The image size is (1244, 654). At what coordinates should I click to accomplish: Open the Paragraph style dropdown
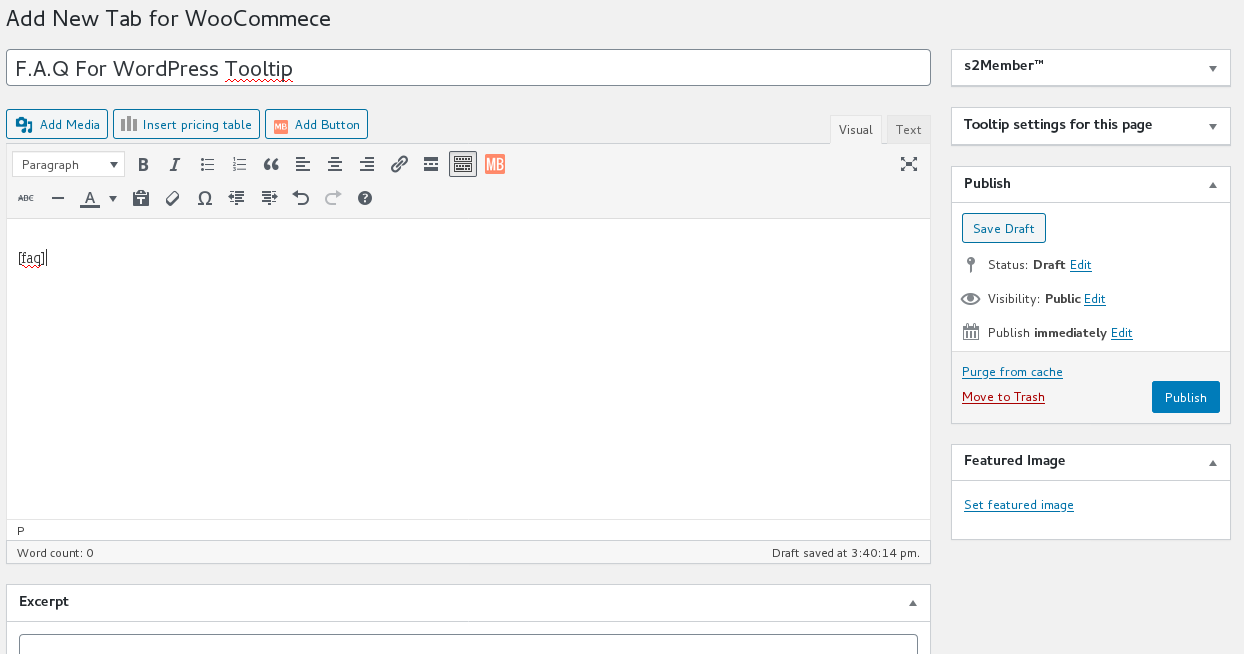click(67, 164)
